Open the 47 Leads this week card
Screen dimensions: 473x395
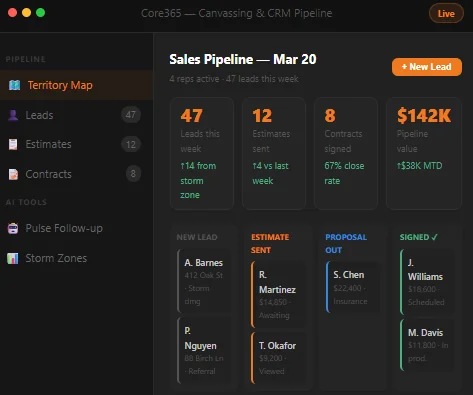[202, 153]
